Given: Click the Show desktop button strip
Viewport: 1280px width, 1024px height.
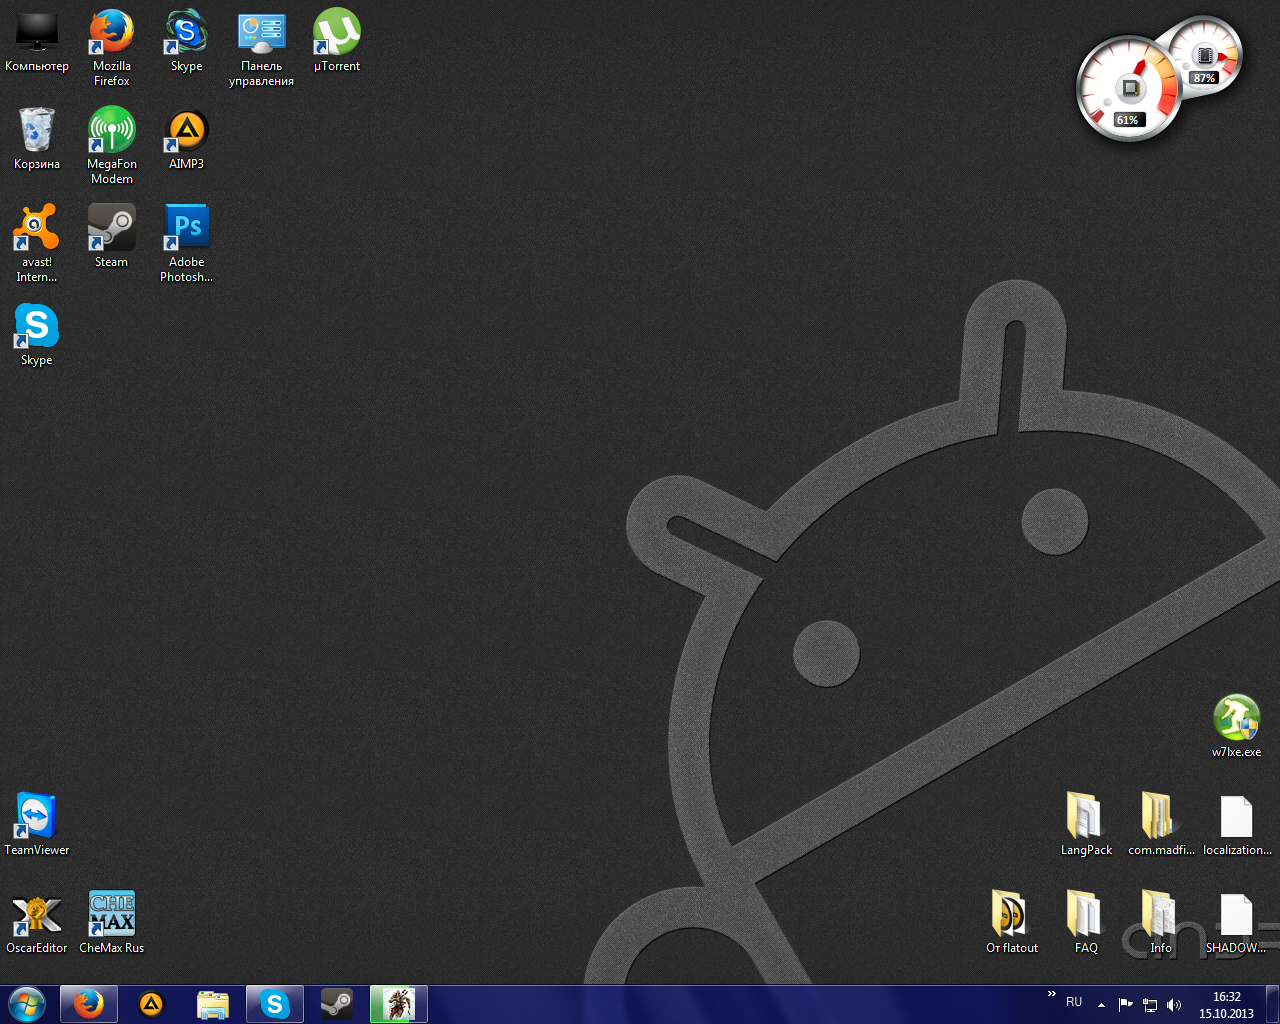Looking at the screenshot, I should [x=1272, y=1004].
